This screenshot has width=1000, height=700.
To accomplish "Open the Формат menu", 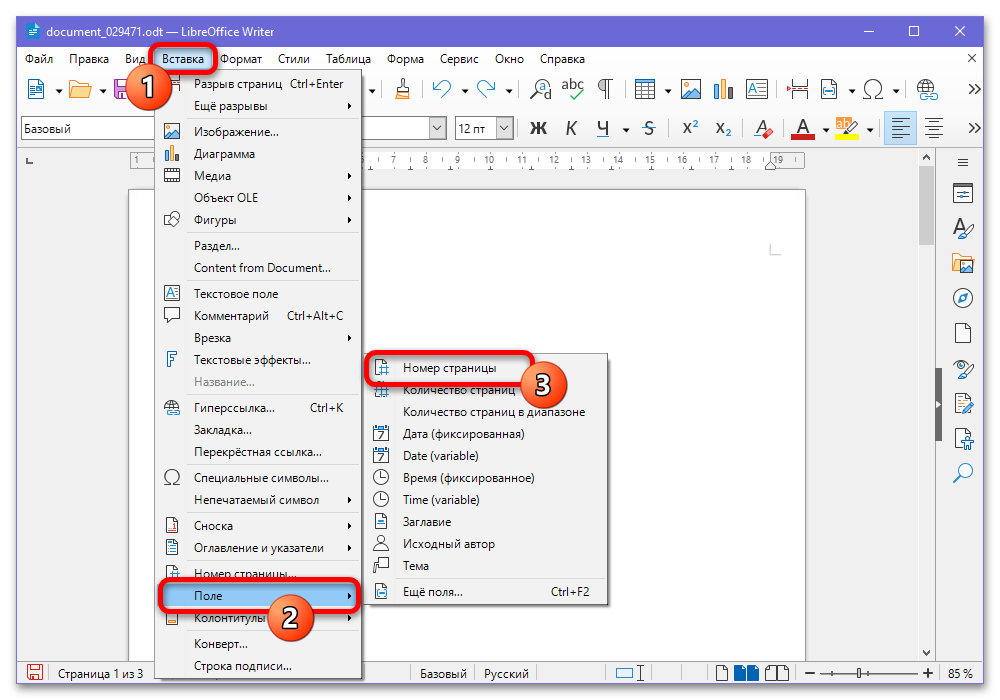I will tap(241, 59).
